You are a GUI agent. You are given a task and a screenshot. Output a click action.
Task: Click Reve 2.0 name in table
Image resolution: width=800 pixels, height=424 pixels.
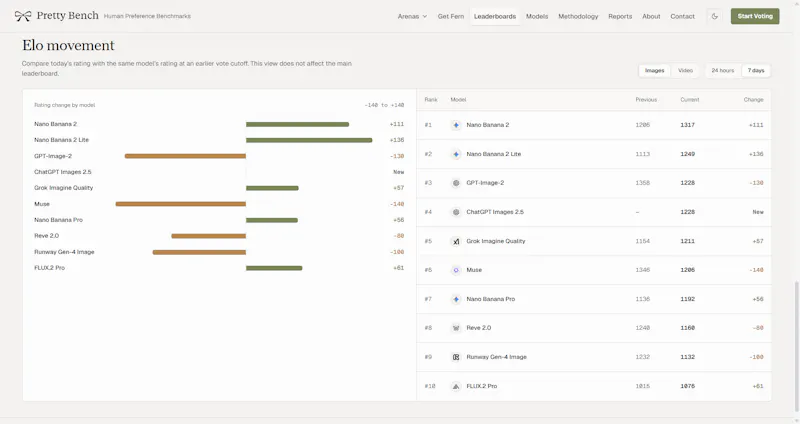click(479, 328)
